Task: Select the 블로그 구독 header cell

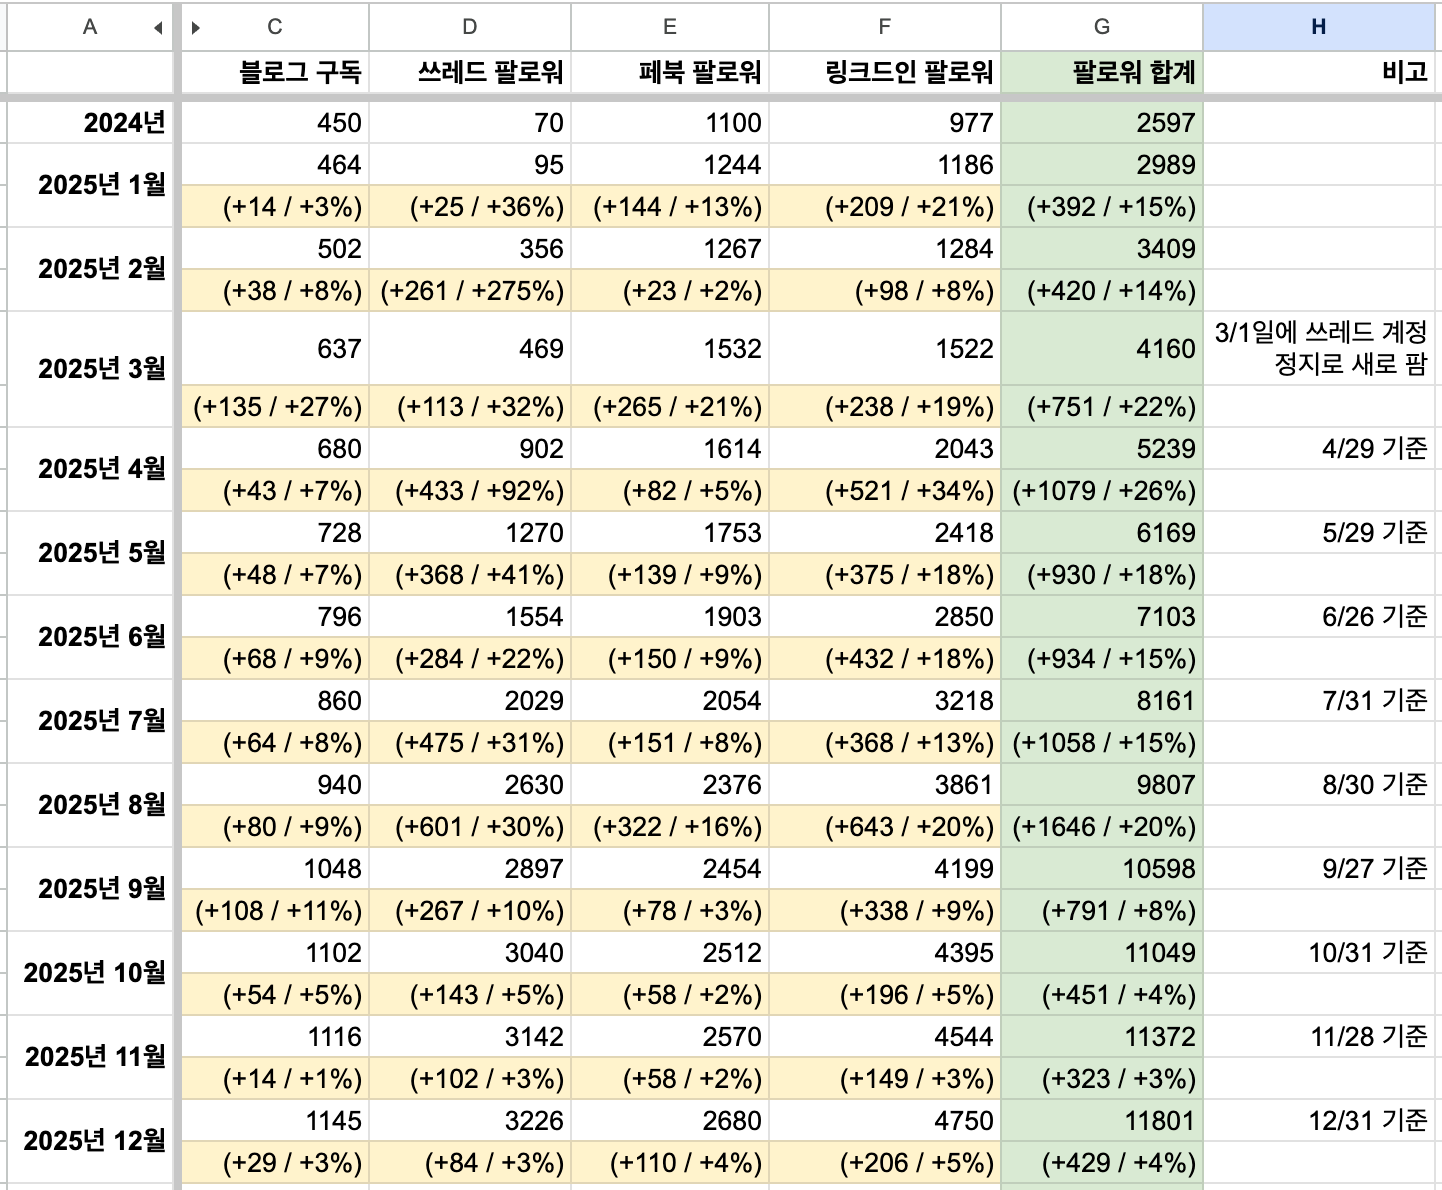Action: [x=275, y=72]
